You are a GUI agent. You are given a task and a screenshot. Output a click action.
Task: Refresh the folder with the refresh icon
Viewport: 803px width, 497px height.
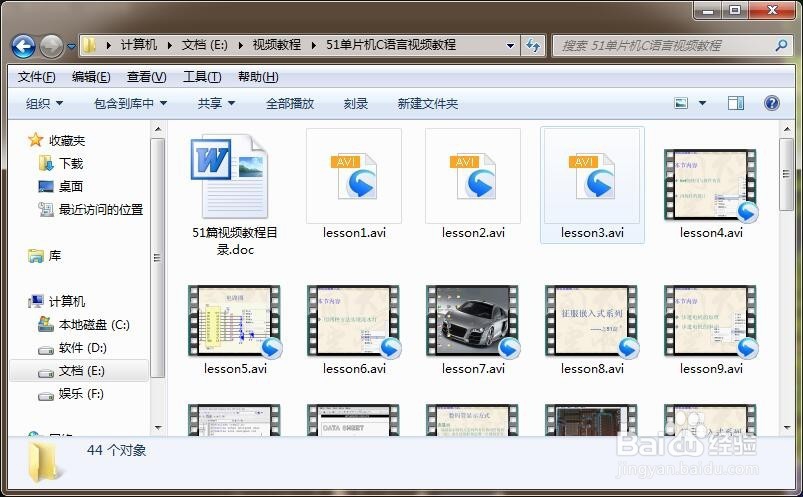pos(533,46)
